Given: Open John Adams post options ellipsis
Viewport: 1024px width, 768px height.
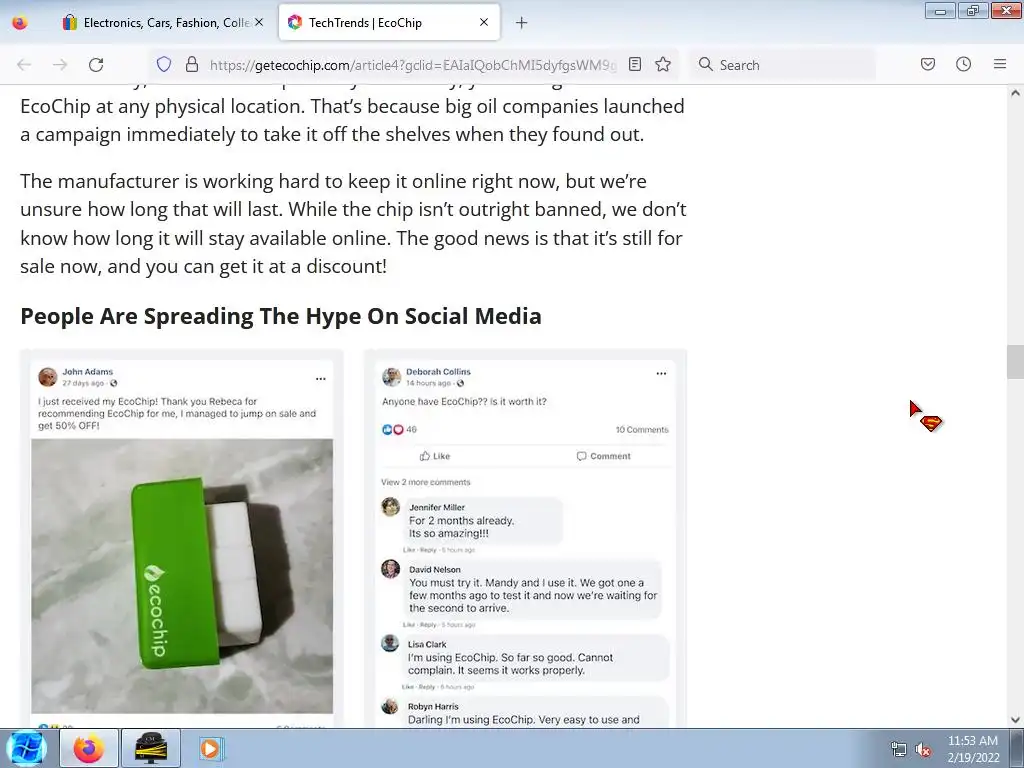Looking at the screenshot, I should (x=321, y=379).
